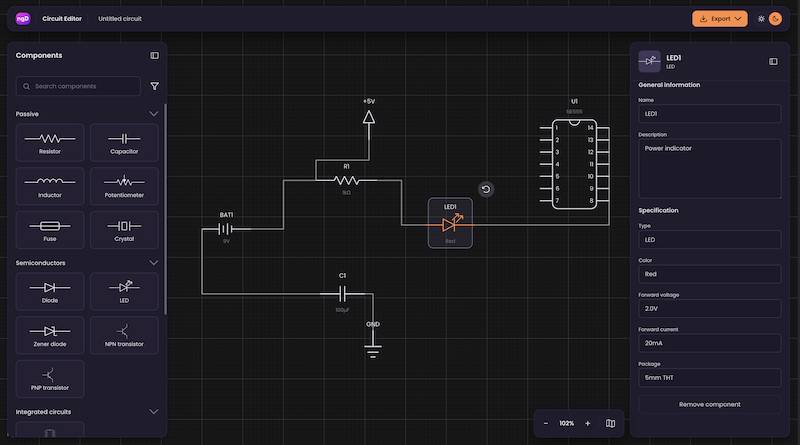The image size is (800, 445).
Task: Click the 9V label under BAT1
Action: pyautogui.click(x=226, y=241)
